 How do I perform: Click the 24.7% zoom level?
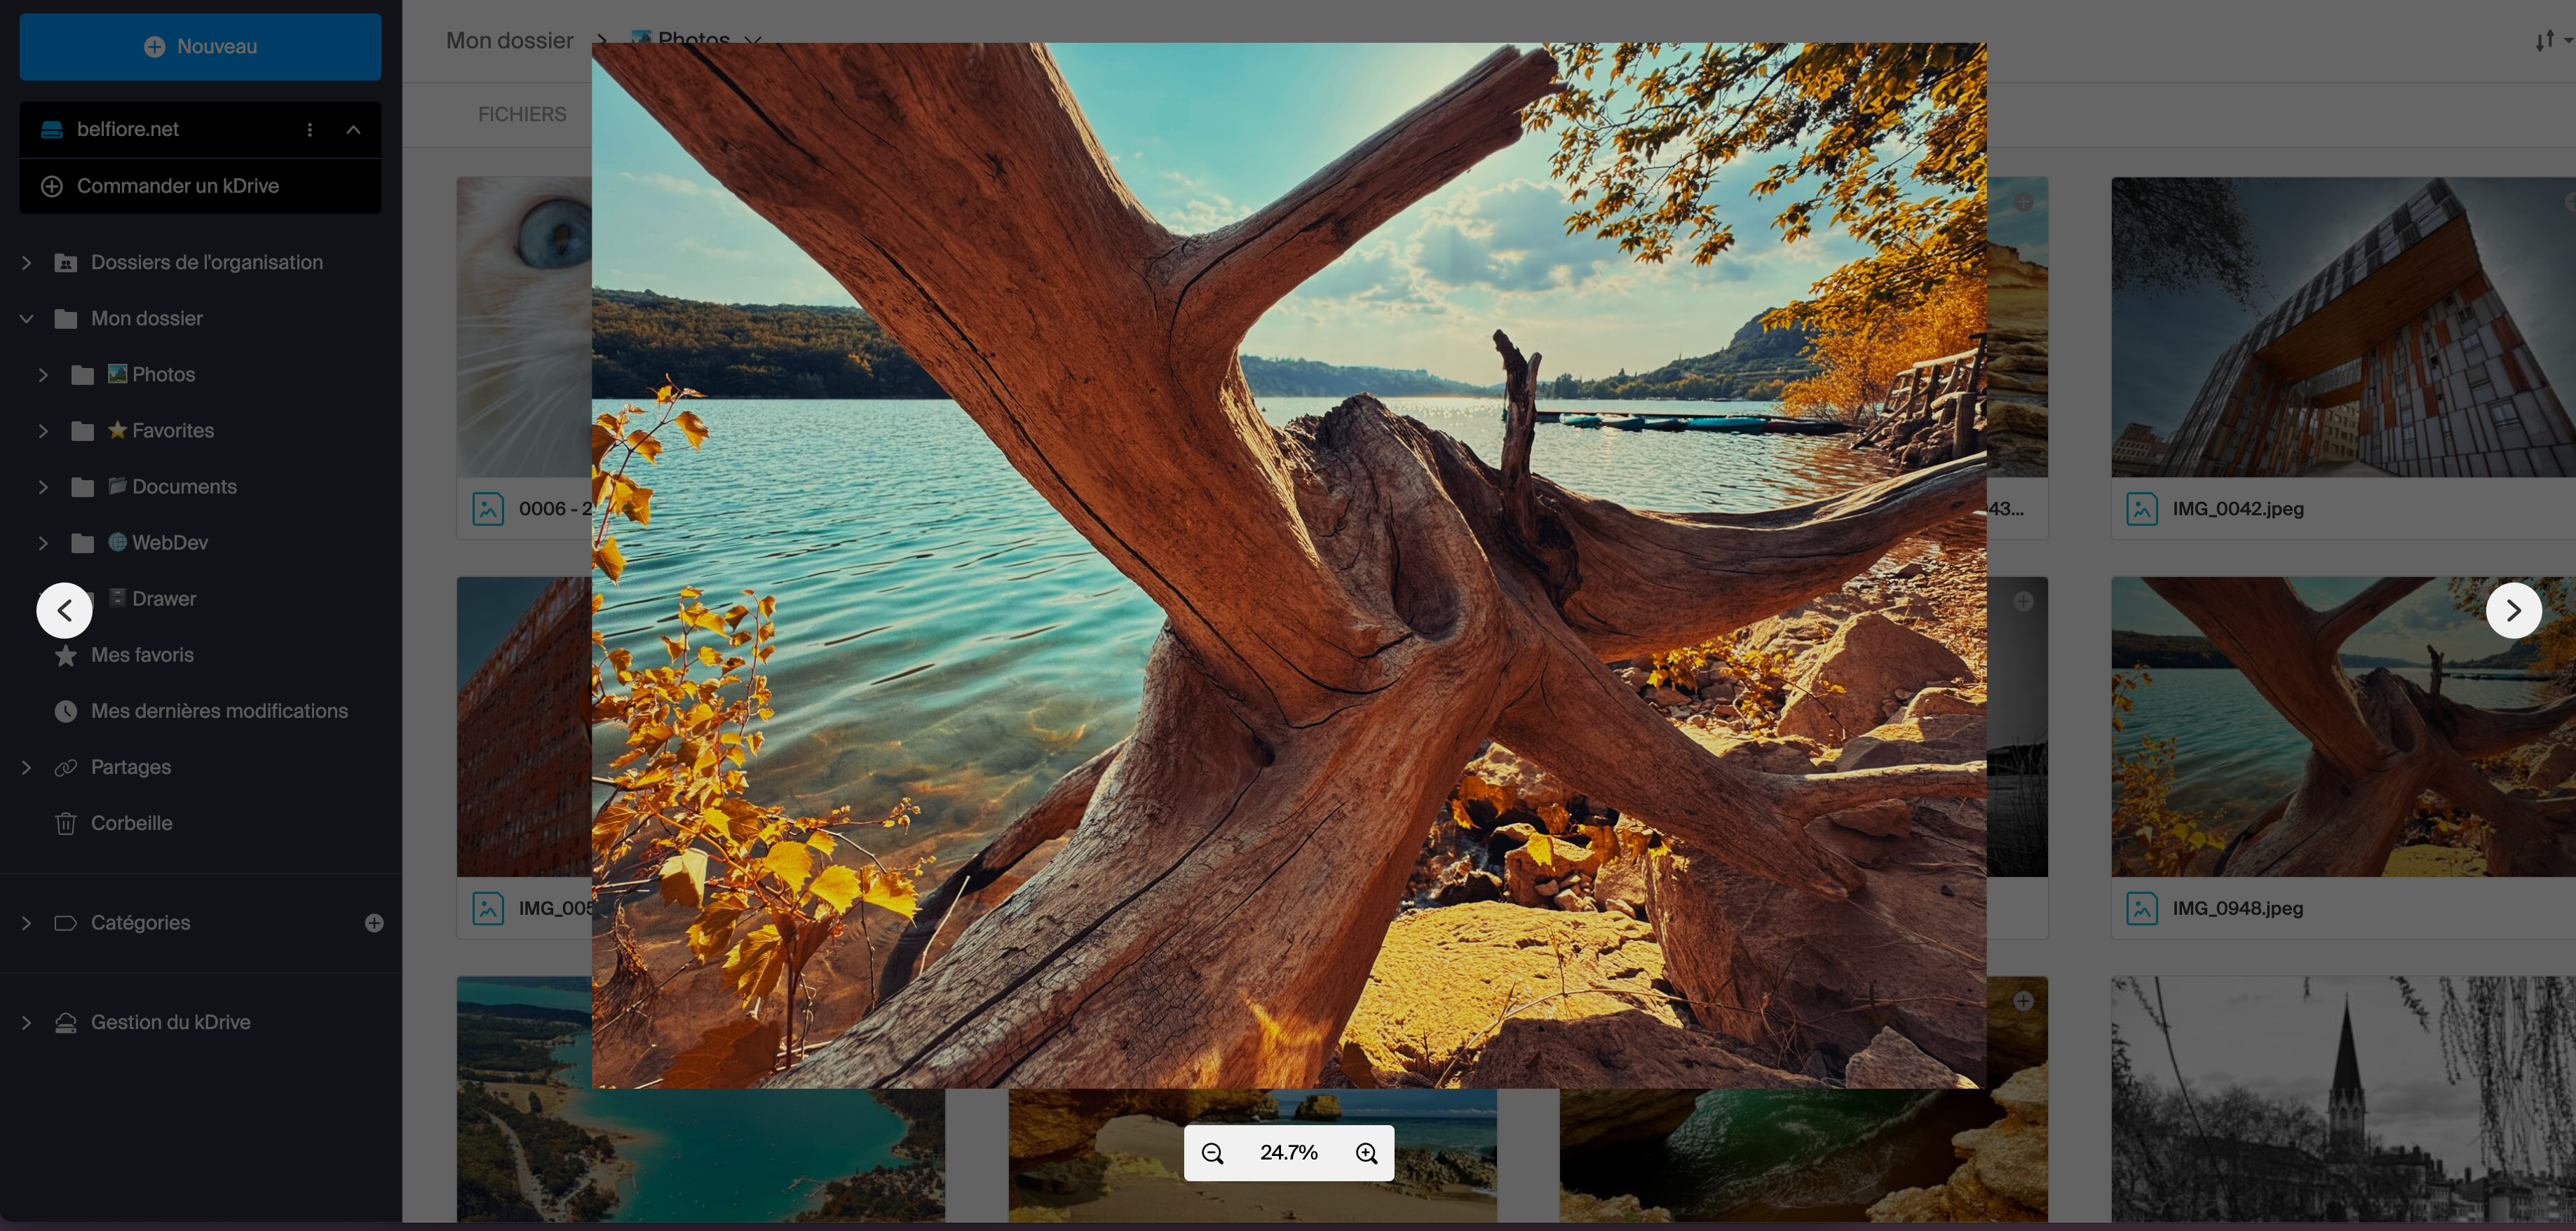tap(1289, 1153)
